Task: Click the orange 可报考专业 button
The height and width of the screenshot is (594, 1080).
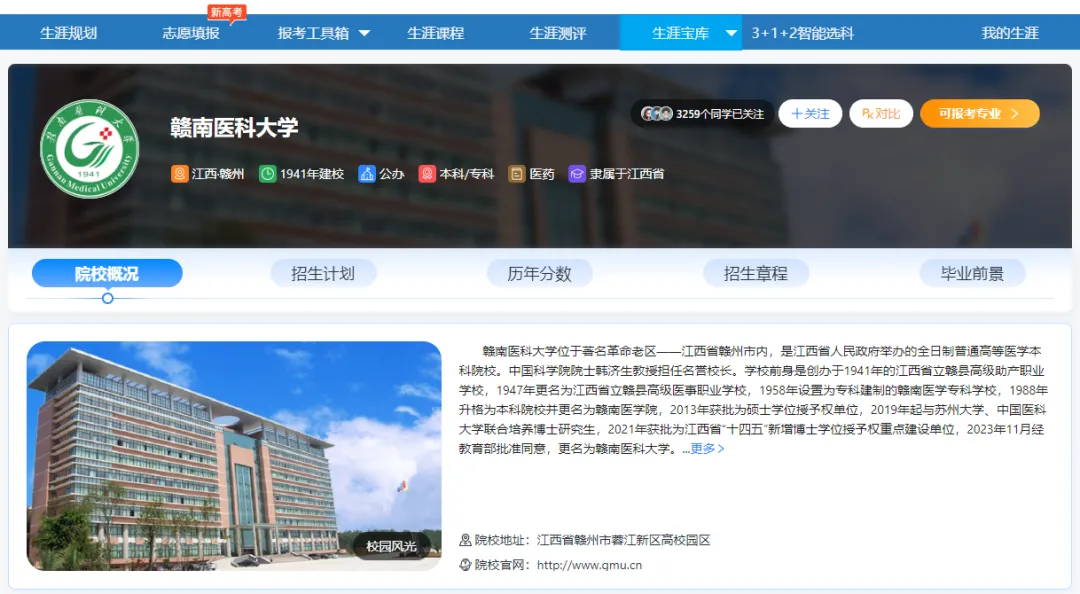Action: pyautogui.click(x=979, y=114)
